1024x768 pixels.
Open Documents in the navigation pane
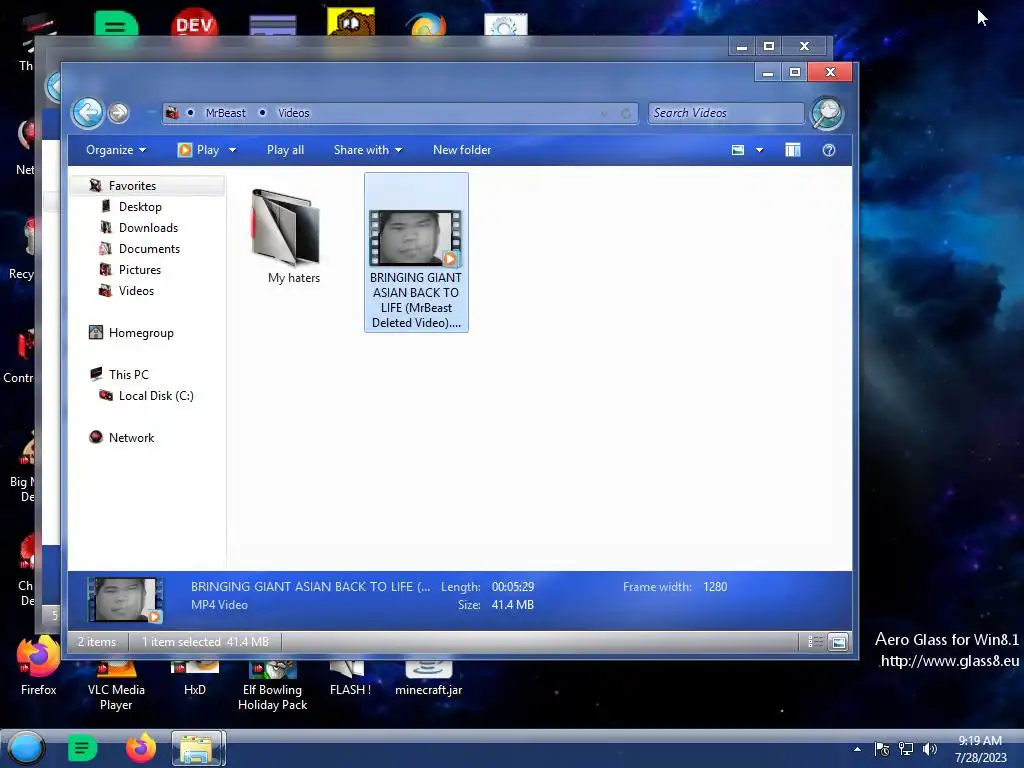pos(149,249)
